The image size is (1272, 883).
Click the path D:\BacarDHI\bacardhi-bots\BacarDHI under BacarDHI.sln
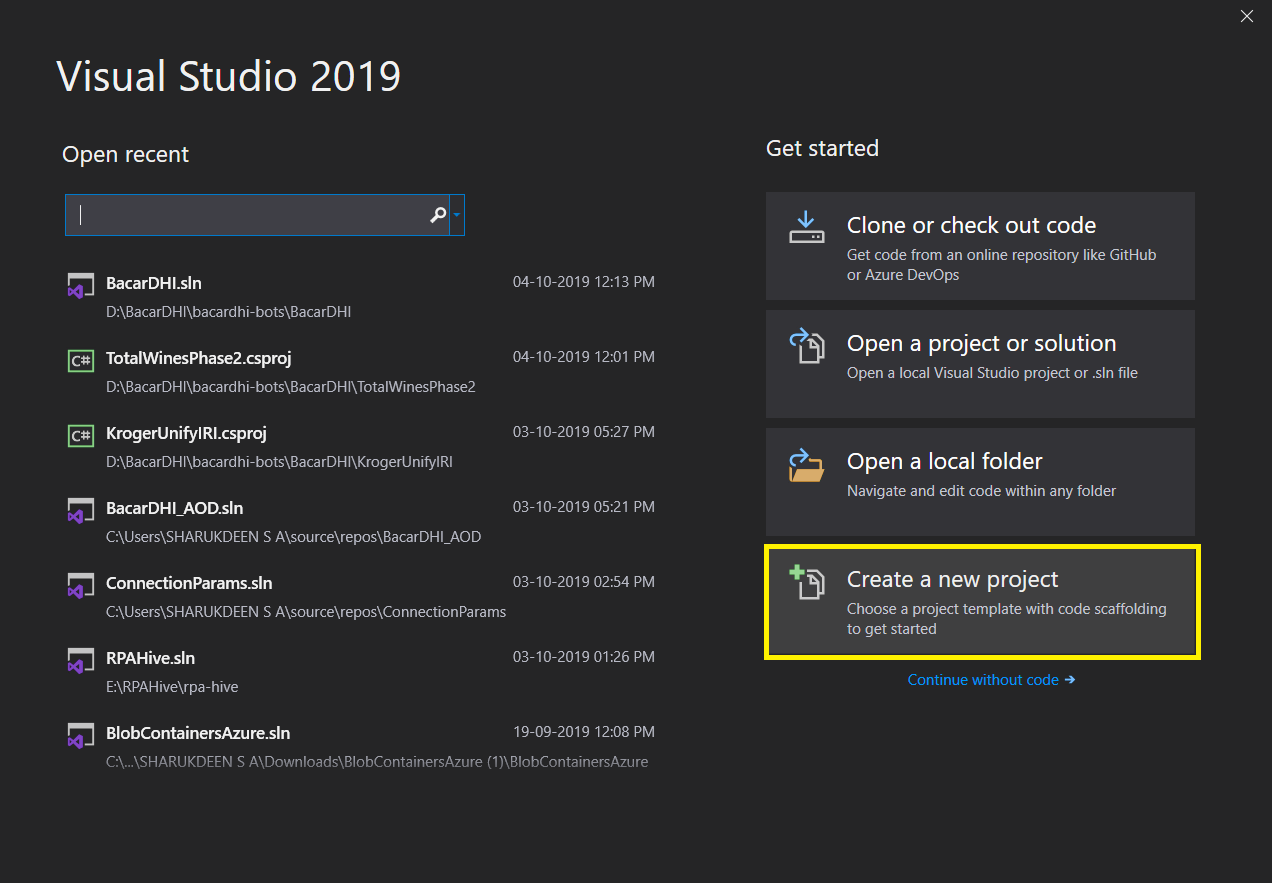point(228,312)
